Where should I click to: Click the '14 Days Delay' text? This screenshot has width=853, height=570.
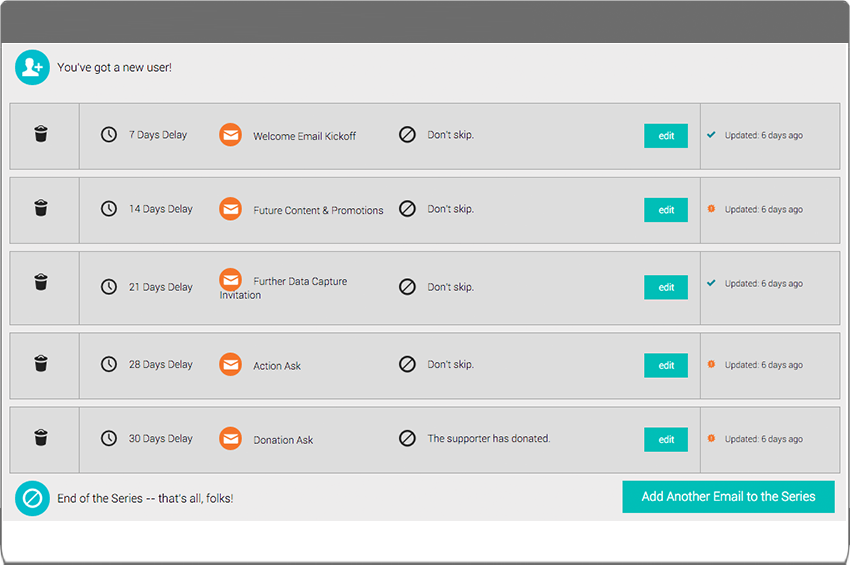pos(160,209)
